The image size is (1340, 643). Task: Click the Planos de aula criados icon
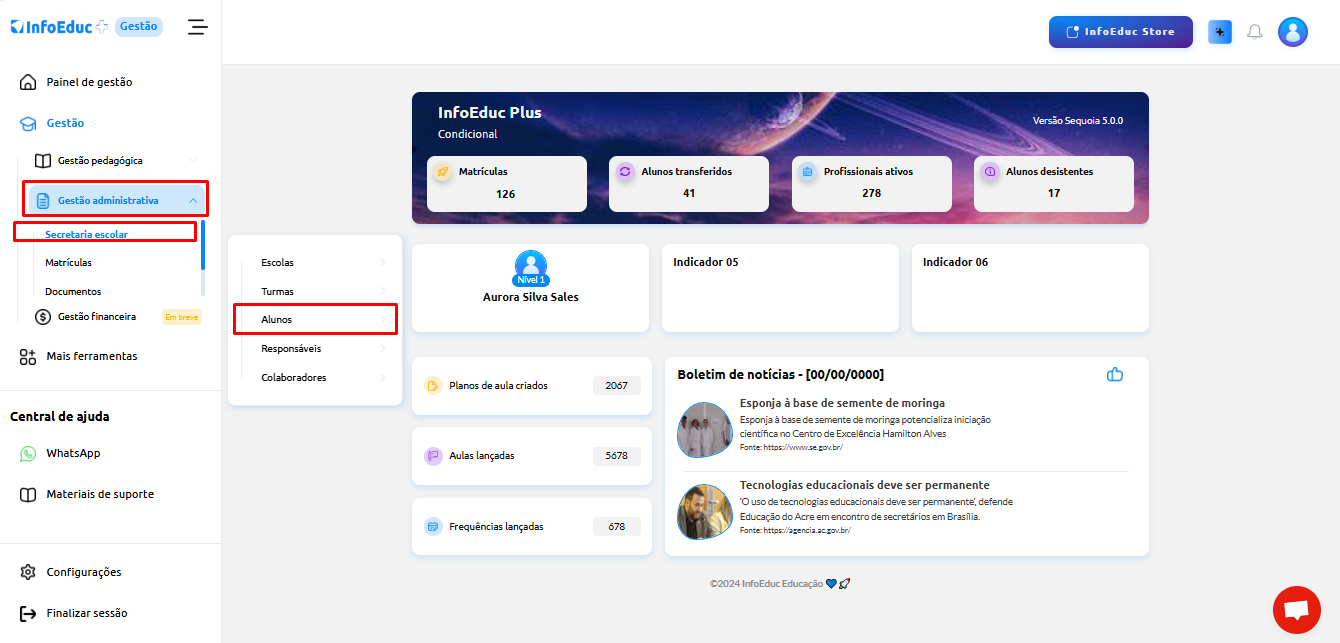[x=433, y=386]
